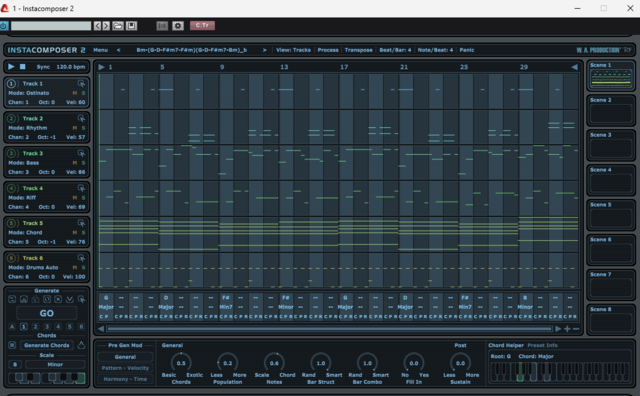
Task: Click the first icon in the Generate row
Action: 12,299
